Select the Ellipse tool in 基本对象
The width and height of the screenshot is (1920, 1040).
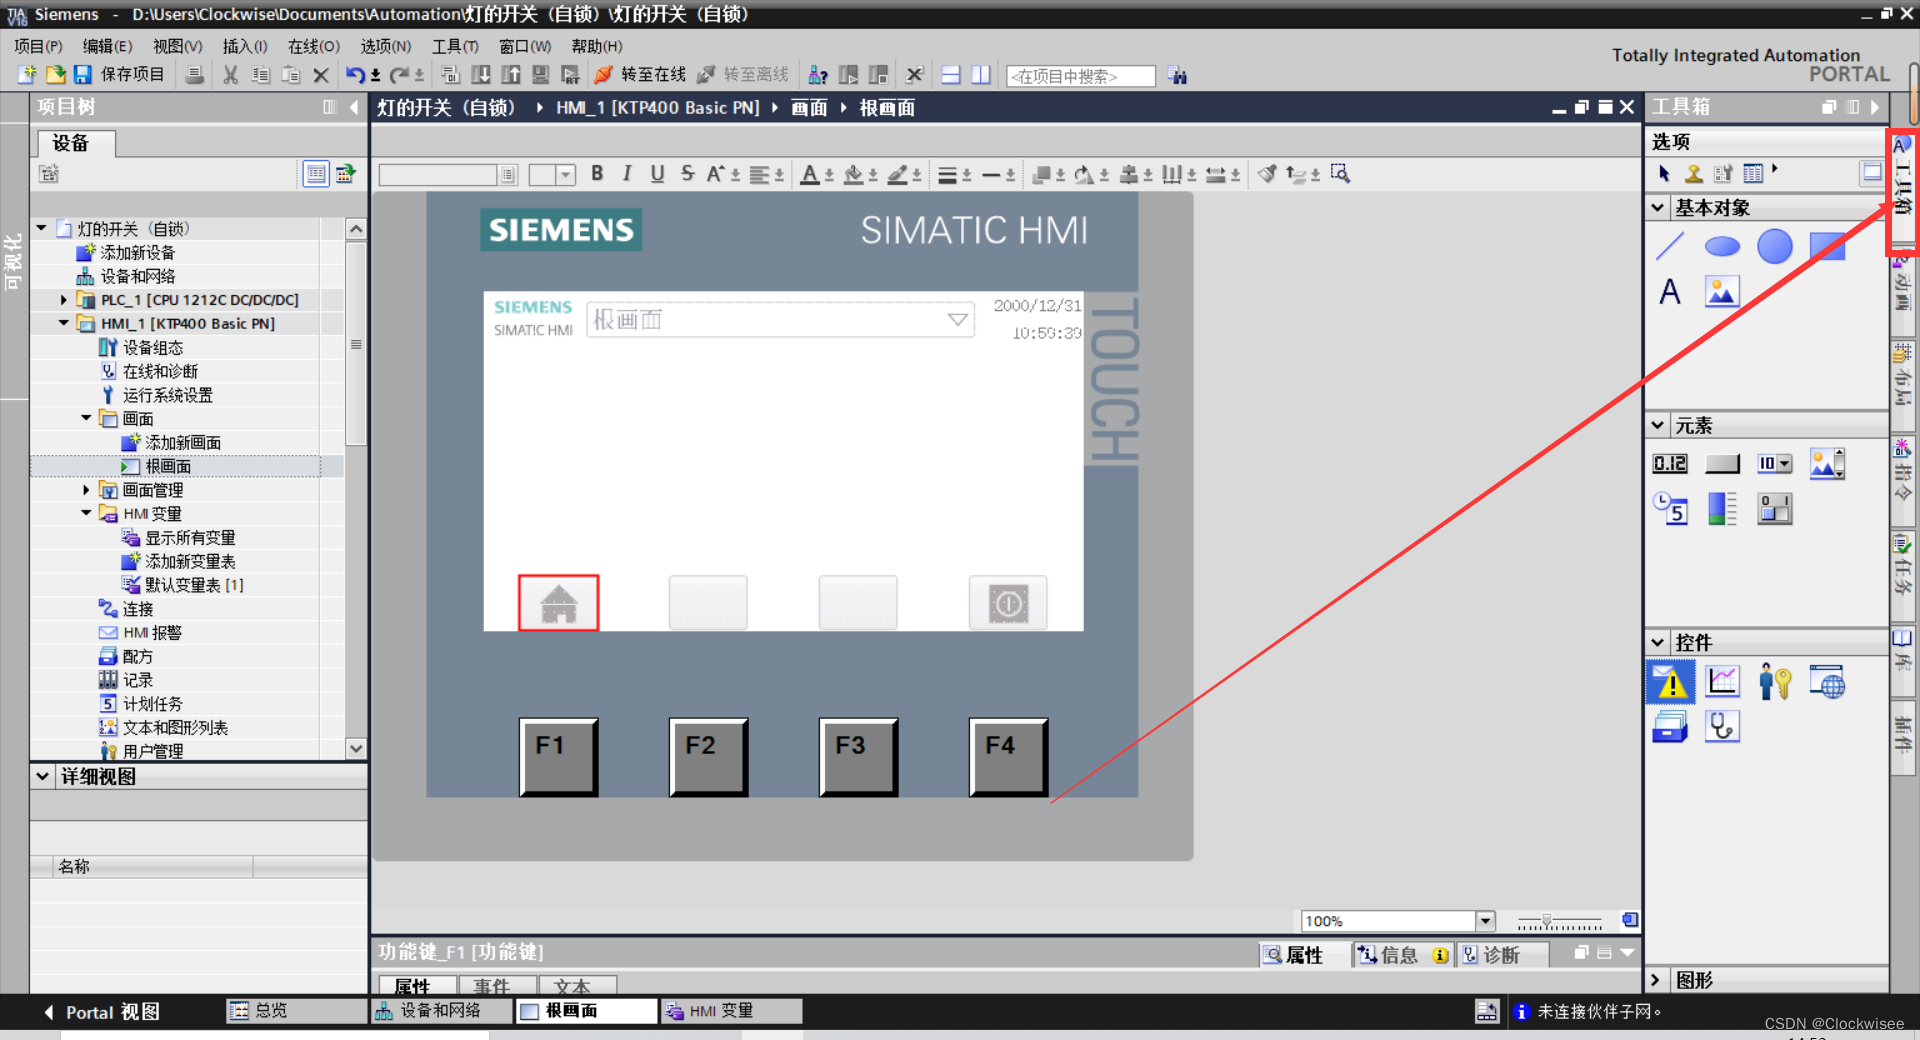point(1722,246)
